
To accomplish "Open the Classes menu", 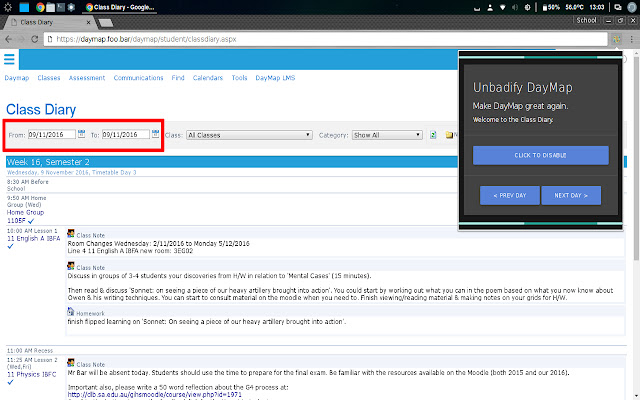I will pyautogui.click(x=49, y=77).
